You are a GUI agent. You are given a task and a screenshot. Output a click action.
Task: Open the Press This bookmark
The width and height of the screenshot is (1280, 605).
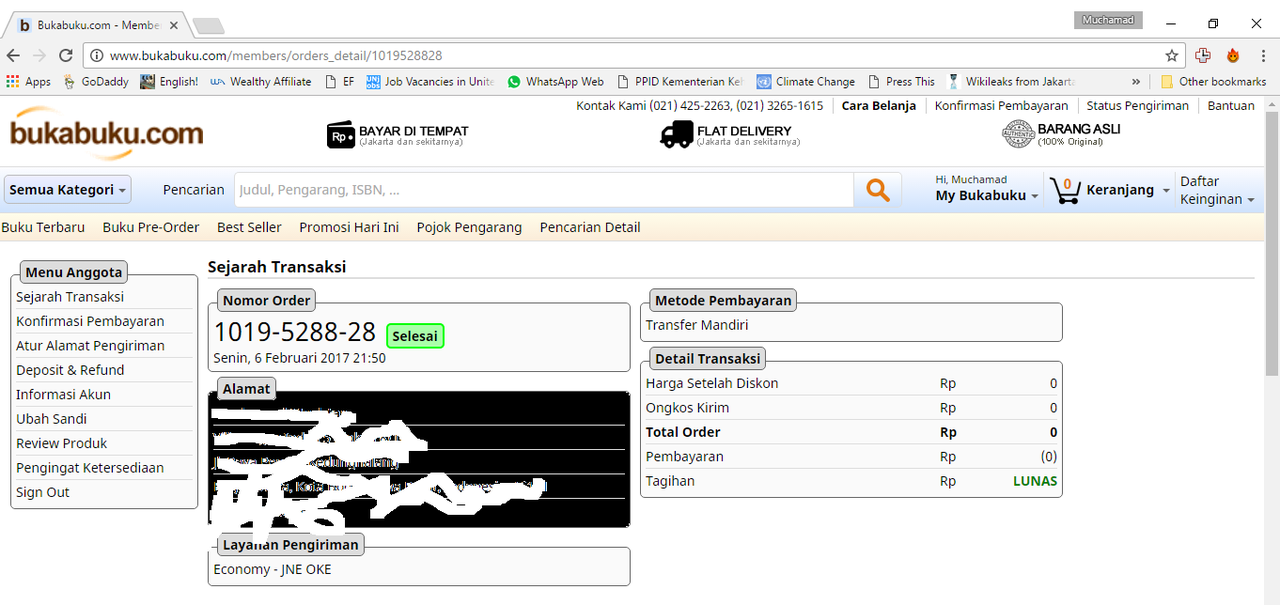[901, 82]
